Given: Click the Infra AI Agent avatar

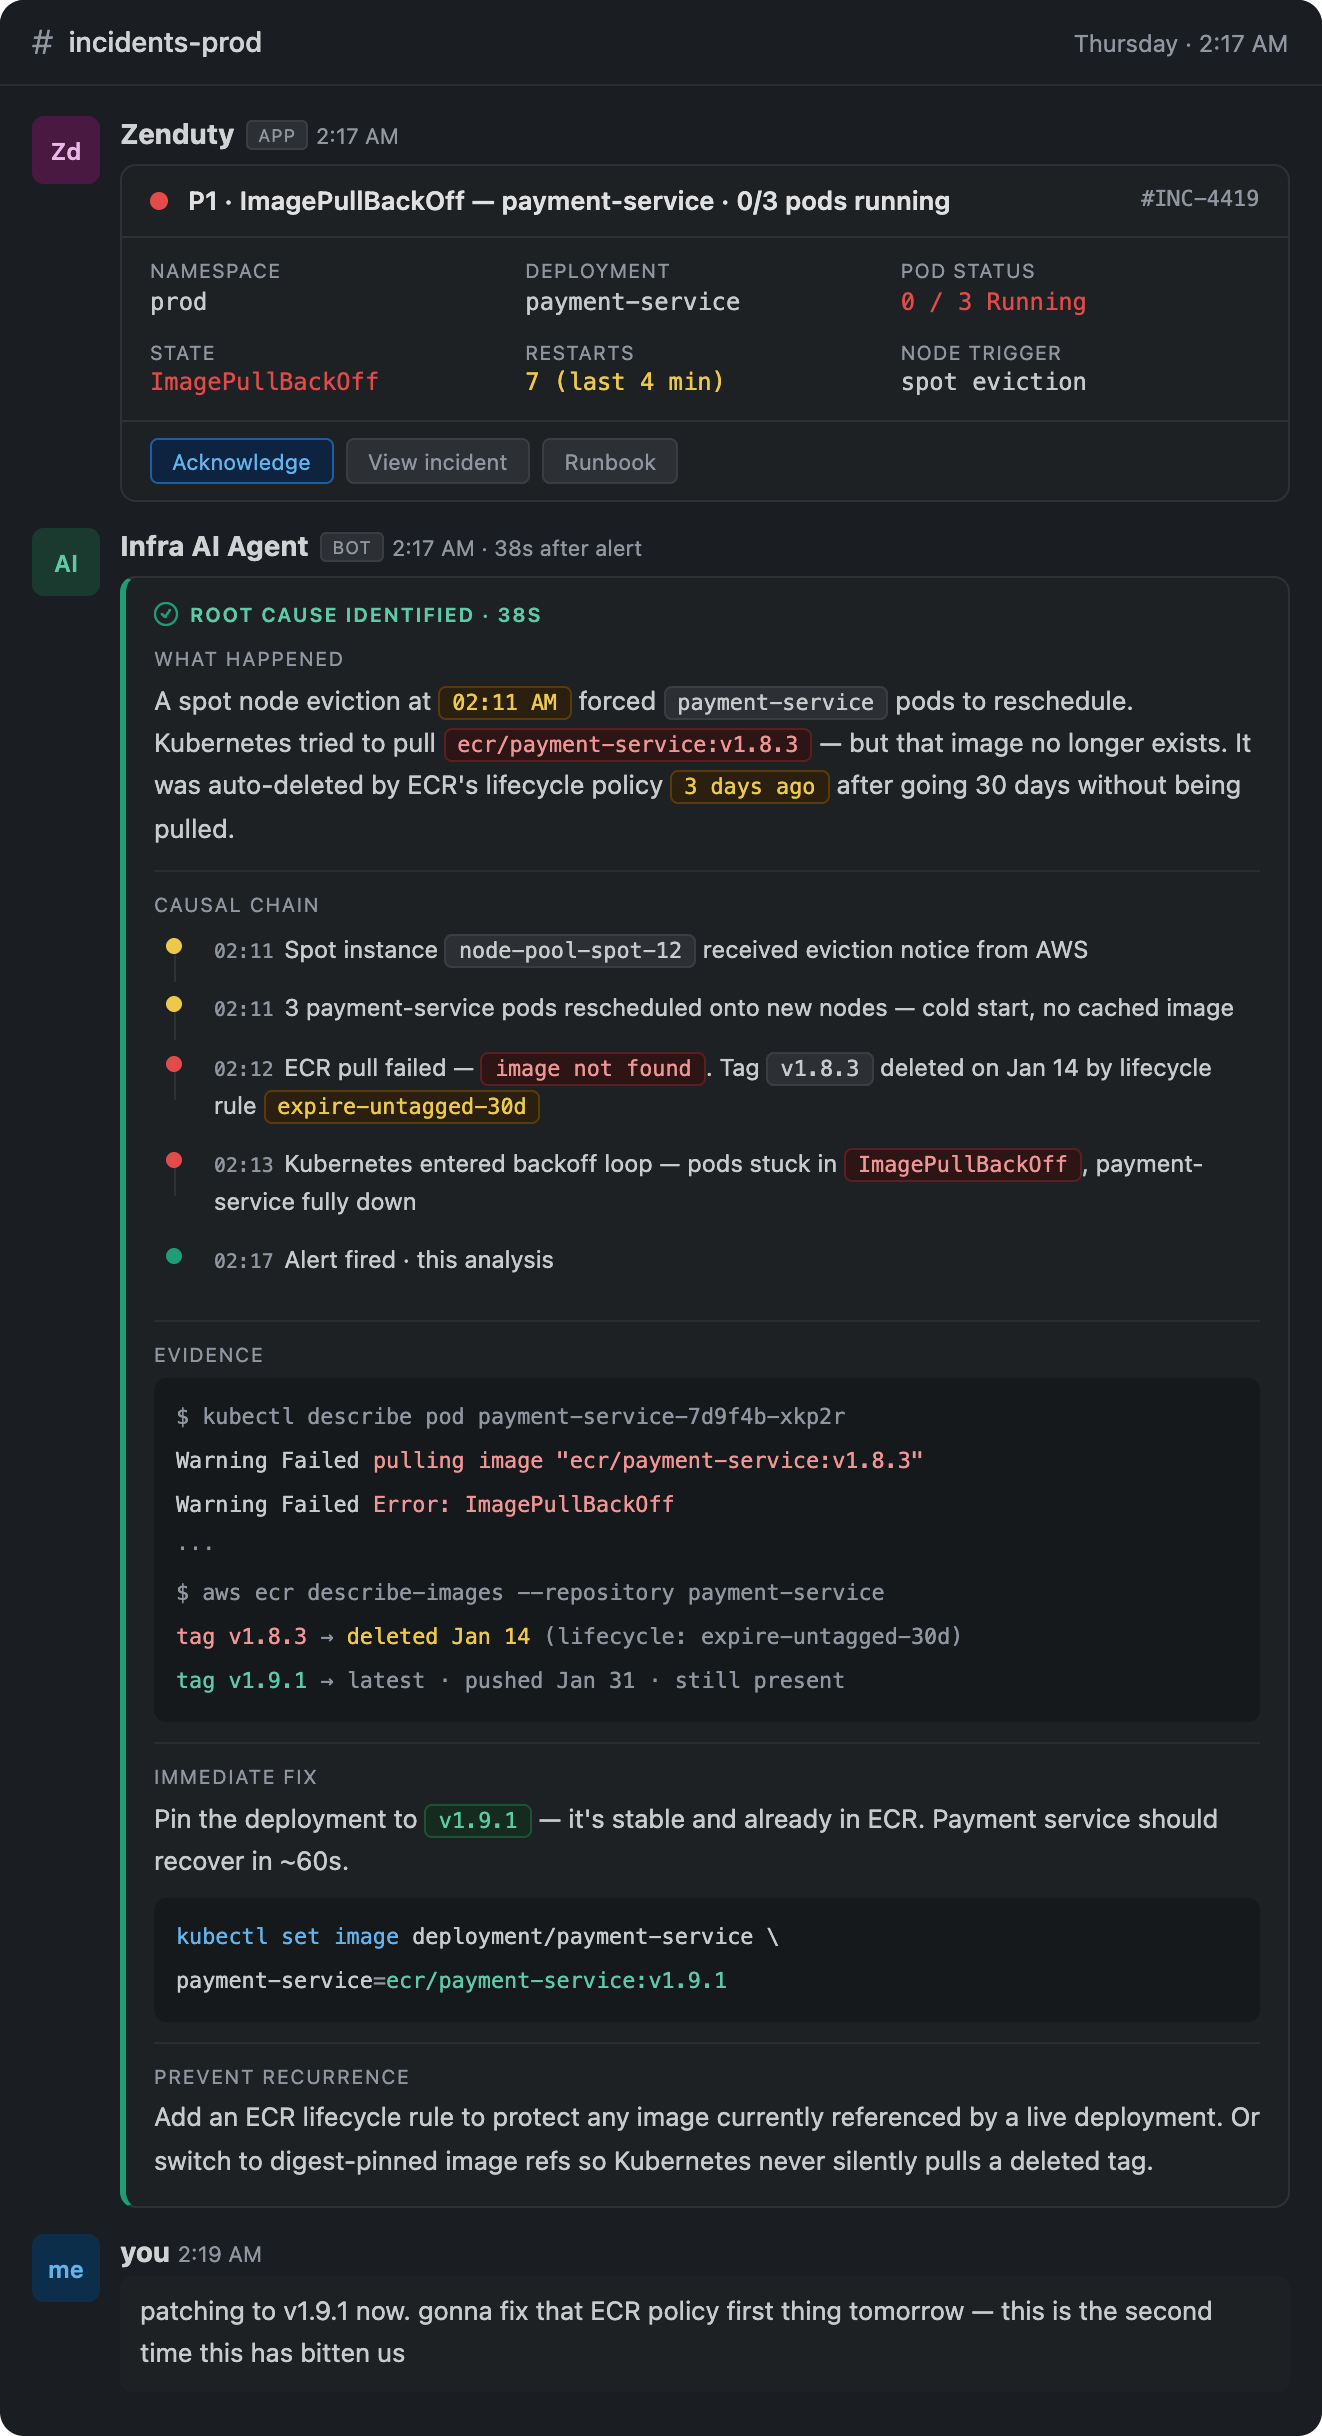Looking at the screenshot, I should (66, 562).
